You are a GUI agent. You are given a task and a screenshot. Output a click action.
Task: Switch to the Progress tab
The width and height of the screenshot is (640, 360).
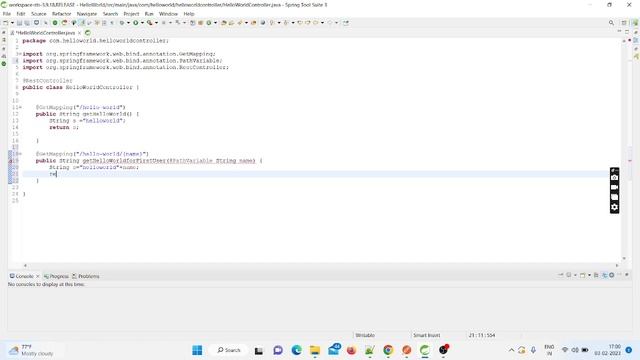(x=56, y=276)
